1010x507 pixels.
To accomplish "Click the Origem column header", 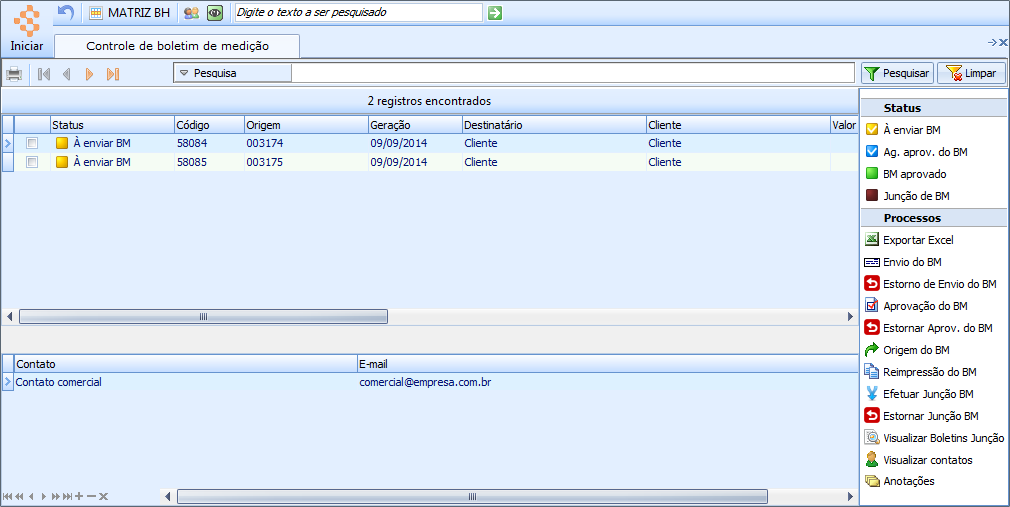I will 307,125.
